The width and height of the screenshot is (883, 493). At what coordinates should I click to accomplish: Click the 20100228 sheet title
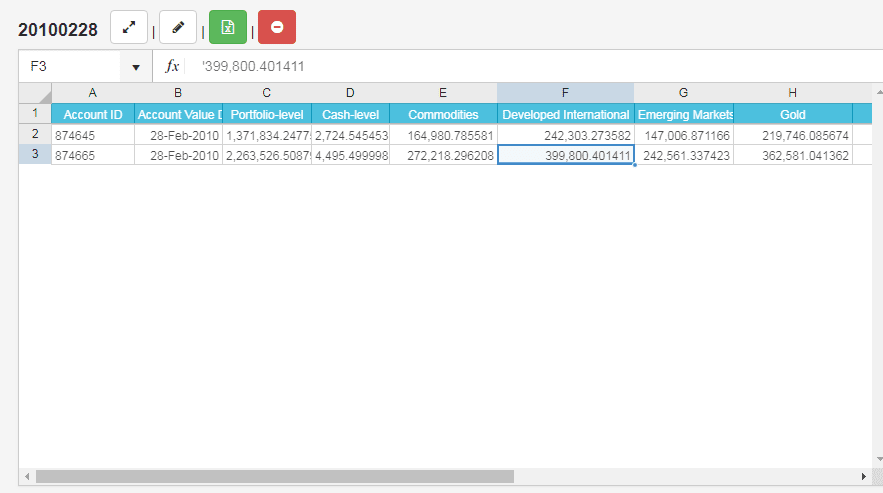point(57,29)
